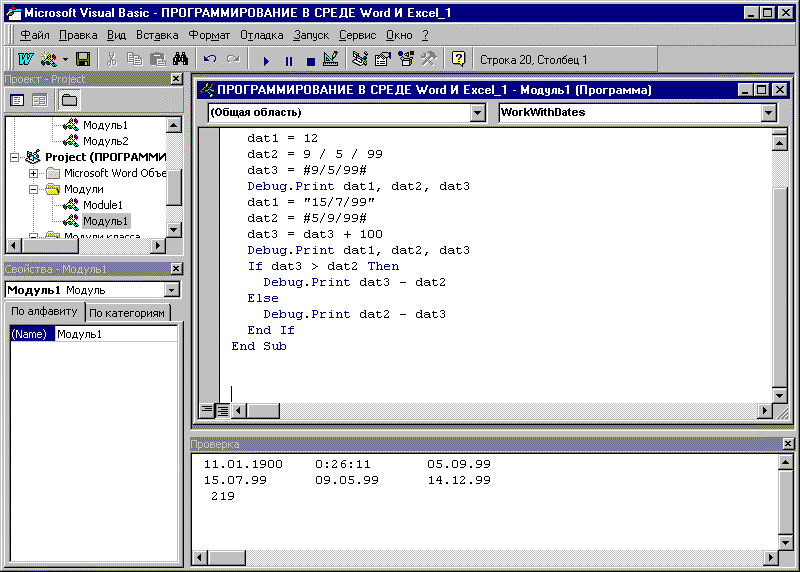This screenshot has height=572, width=800.
Task: Click Project tree horizontal scroll right arrow
Action: 158,245
